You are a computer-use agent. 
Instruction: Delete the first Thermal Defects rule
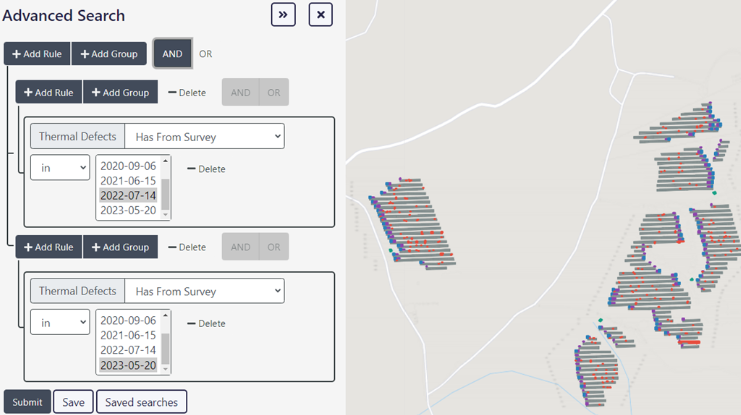pos(206,169)
